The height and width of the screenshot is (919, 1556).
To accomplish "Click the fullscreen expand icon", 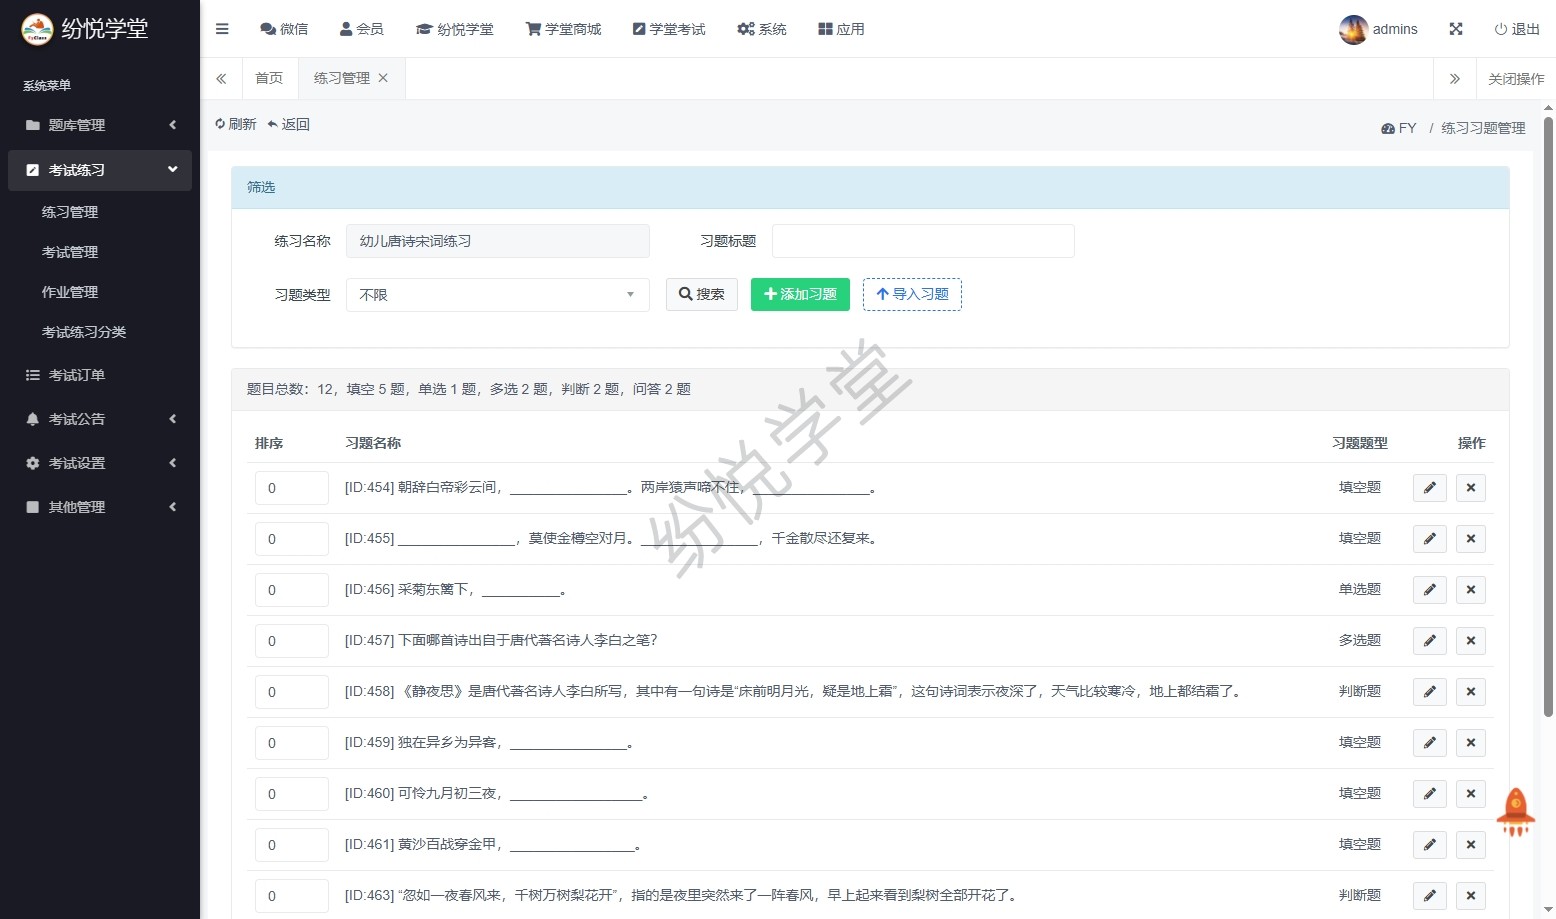I will [x=1456, y=29].
